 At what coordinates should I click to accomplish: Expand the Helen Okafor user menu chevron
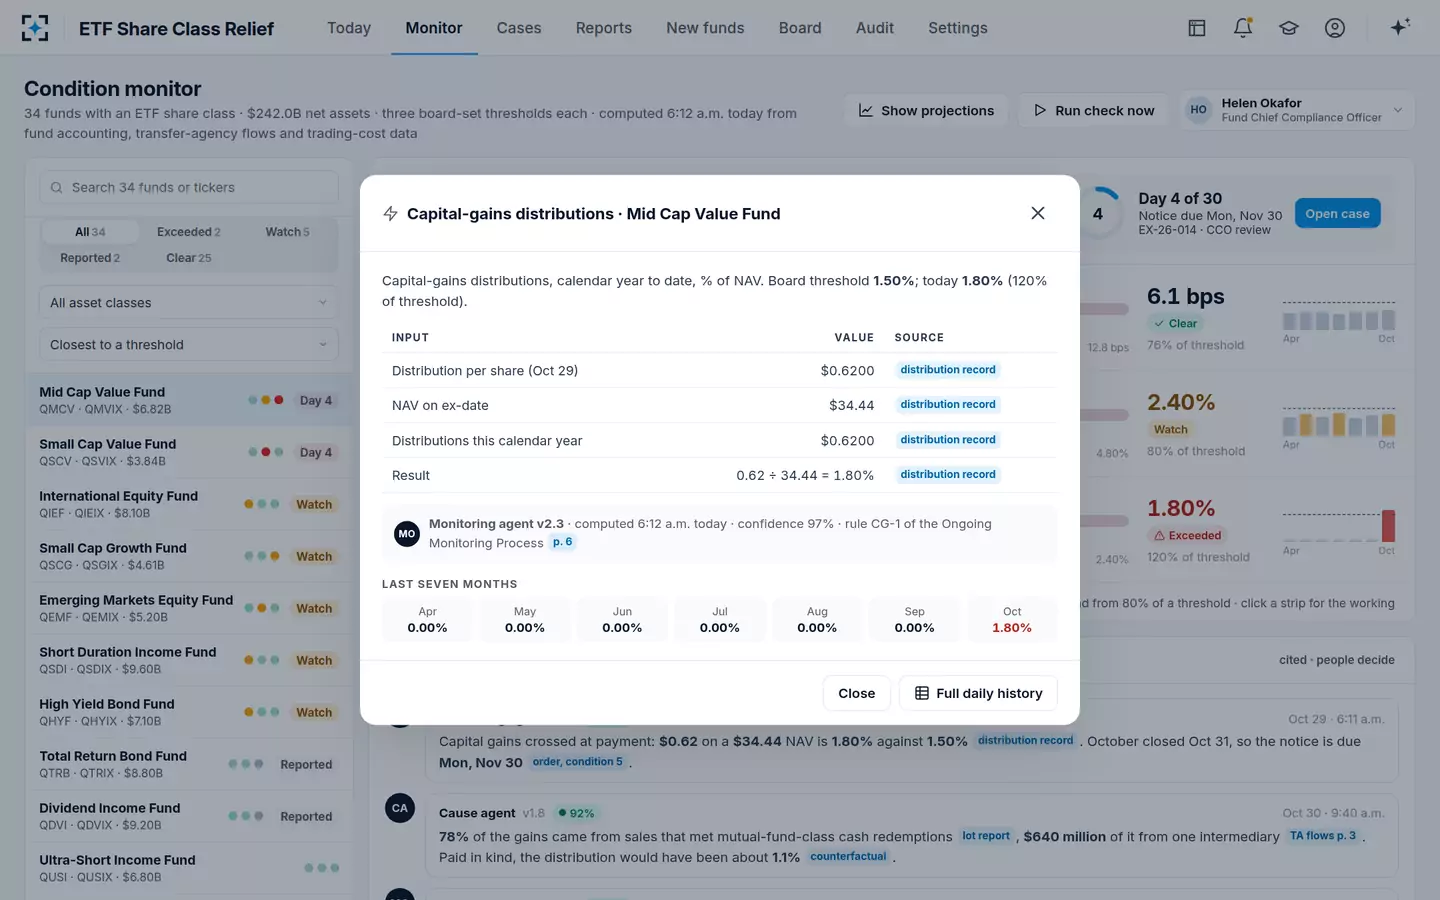1398,110
